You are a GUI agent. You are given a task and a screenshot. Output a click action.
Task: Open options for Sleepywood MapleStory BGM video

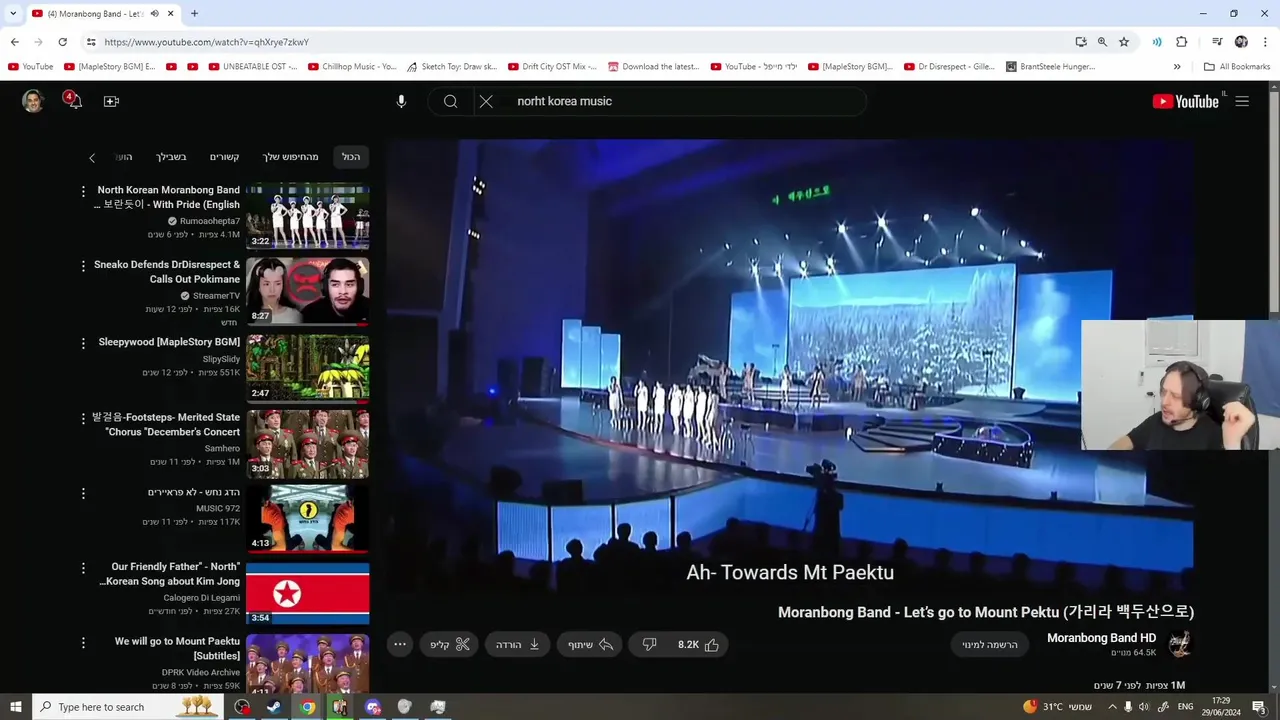tap(83, 342)
